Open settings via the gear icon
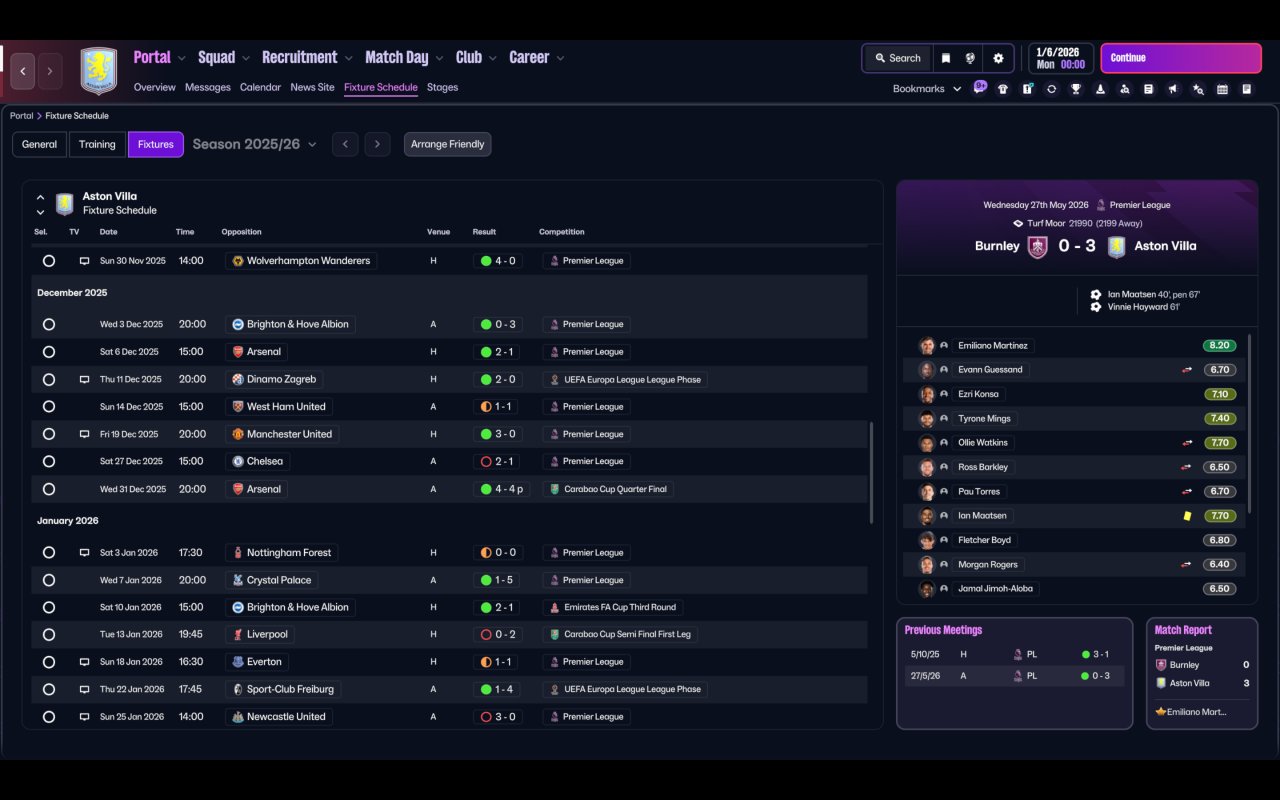Image resolution: width=1280 pixels, height=800 pixels. (998, 58)
